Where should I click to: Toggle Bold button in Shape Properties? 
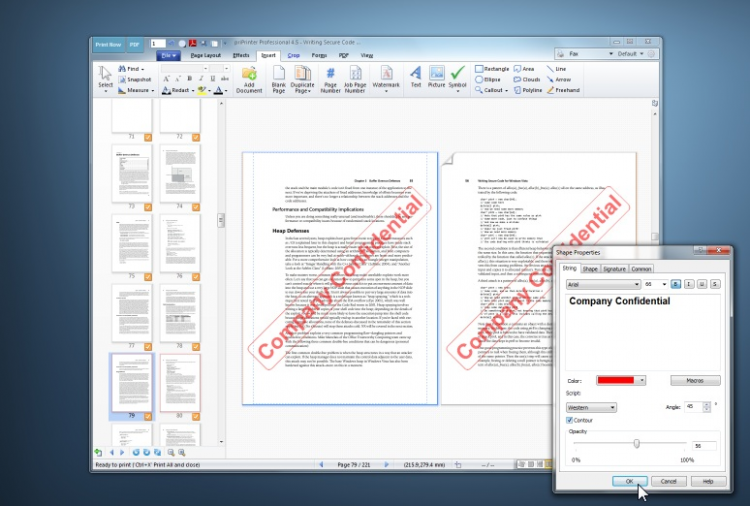tap(675, 284)
